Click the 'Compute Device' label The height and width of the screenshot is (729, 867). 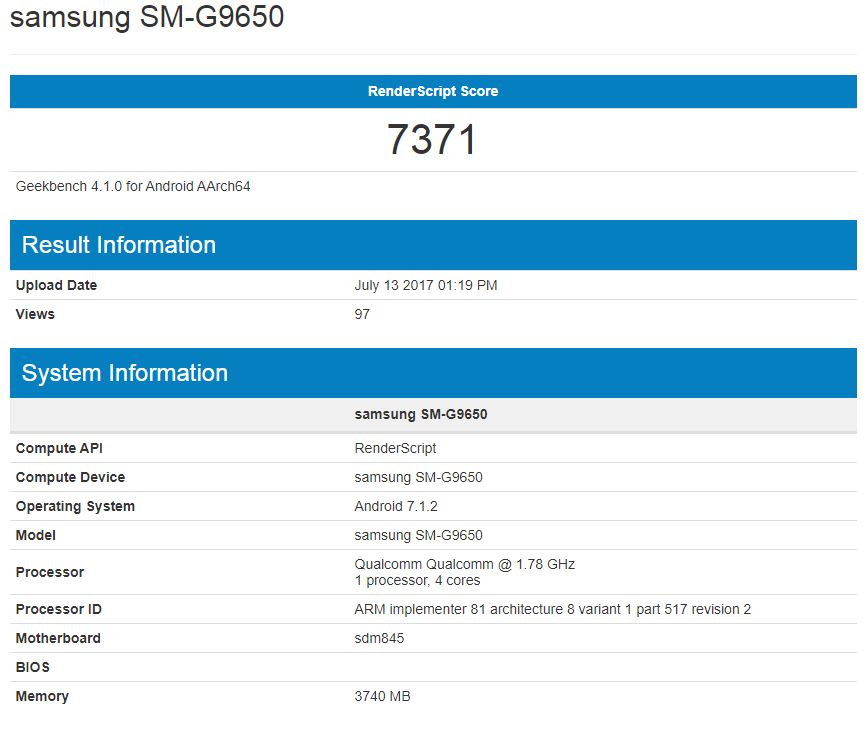pyautogui.click(x=70, y=477)
